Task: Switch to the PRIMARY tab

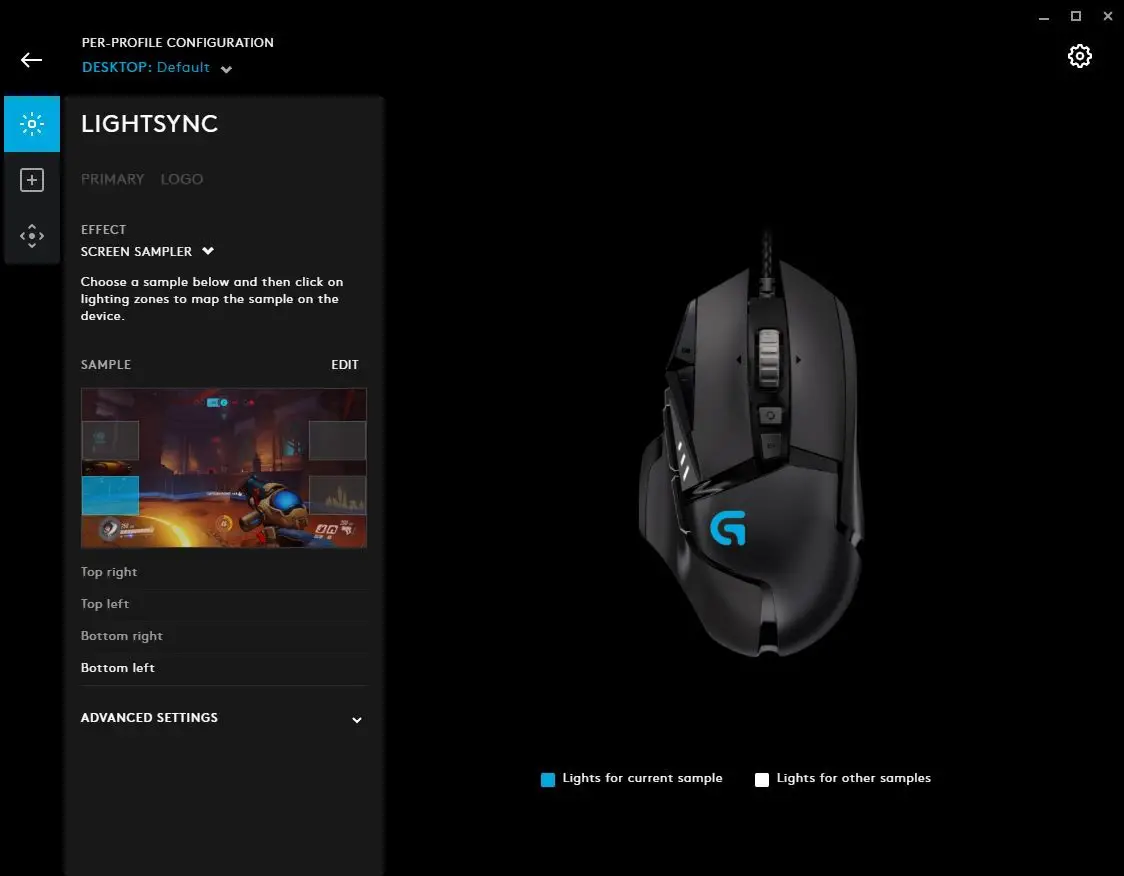Action: (x=113, y=179)
